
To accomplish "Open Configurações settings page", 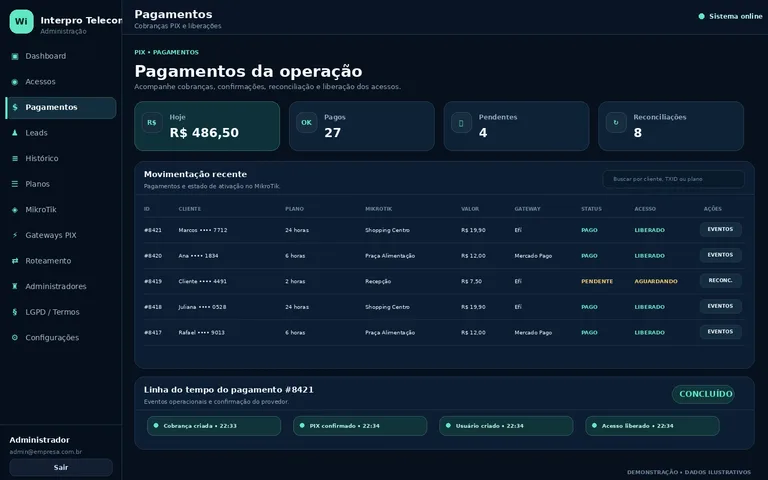I will (x=61, y=337).
